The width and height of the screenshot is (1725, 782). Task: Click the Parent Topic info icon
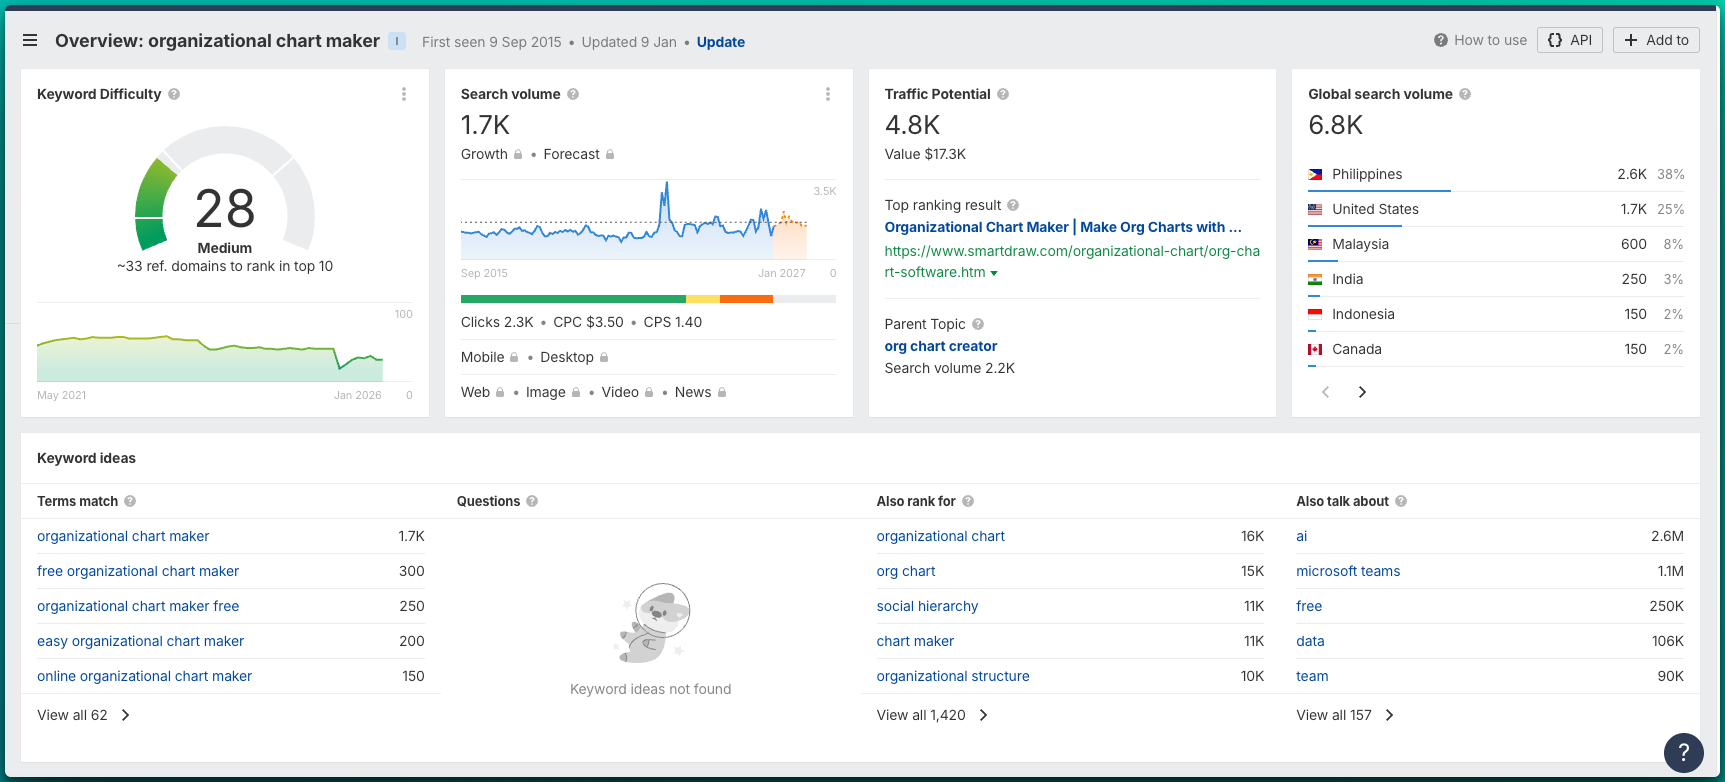pyautogui.click(x=978, y=324)
